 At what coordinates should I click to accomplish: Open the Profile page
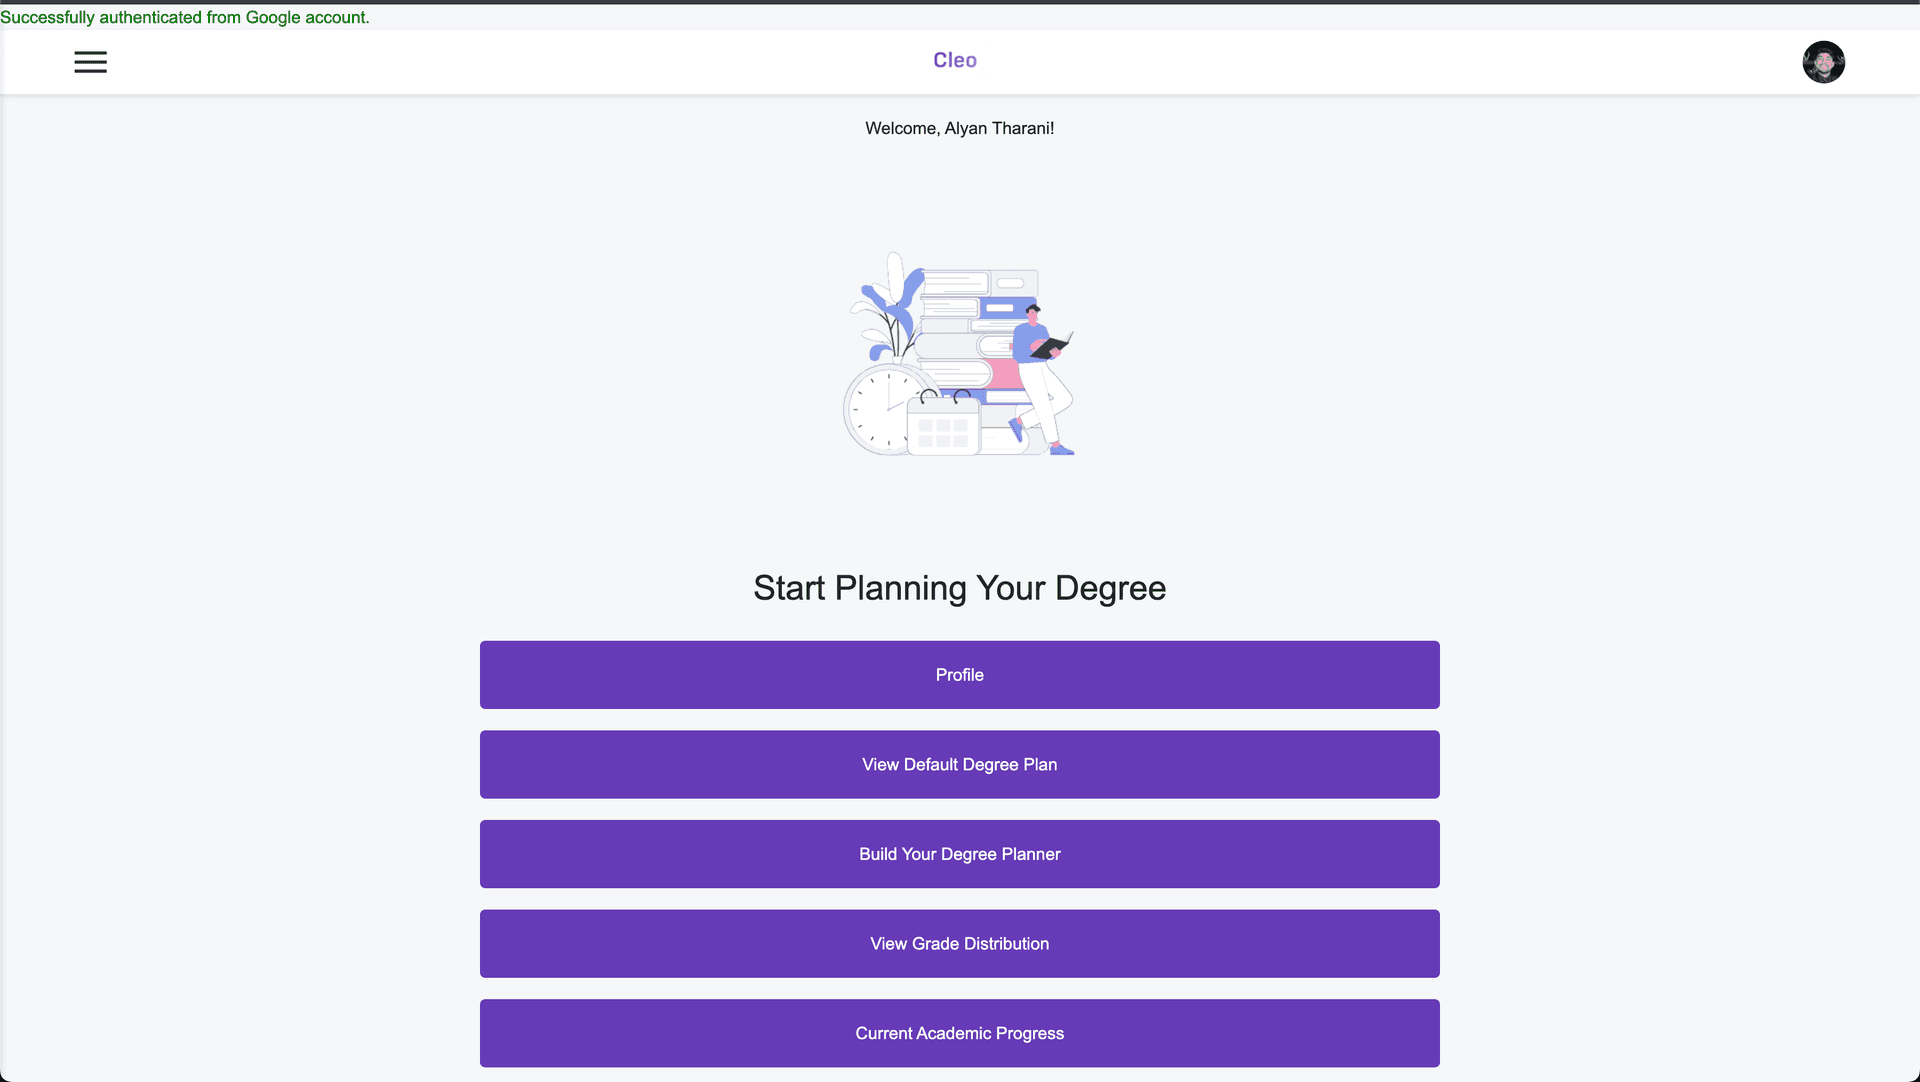pos(959,674)
